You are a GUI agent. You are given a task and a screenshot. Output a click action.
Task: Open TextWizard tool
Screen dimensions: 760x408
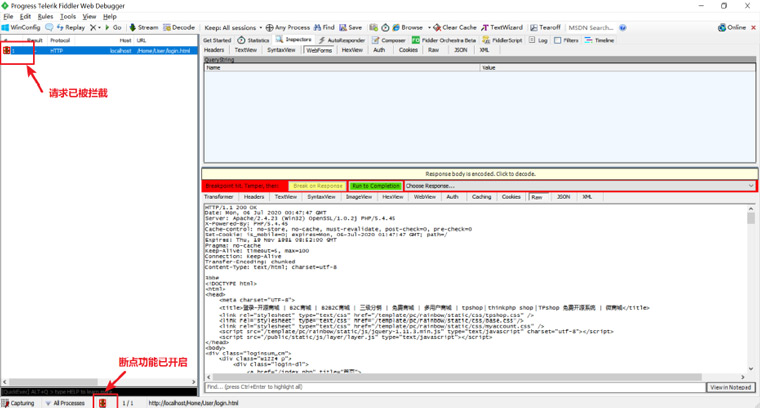pos(502,28)
